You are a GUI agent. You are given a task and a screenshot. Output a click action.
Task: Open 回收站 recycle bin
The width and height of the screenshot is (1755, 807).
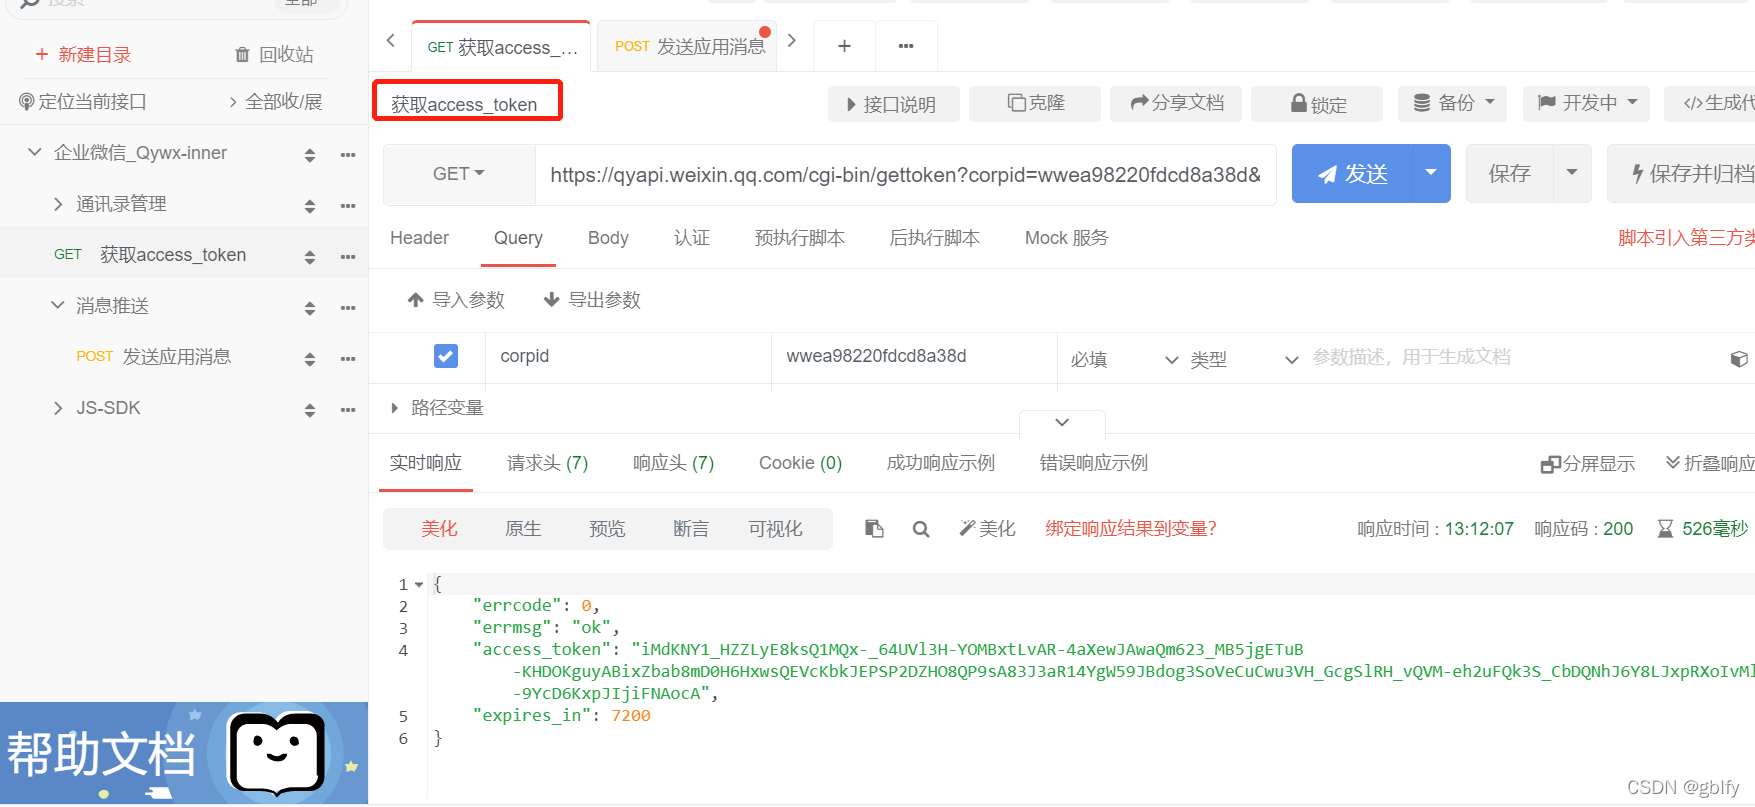[x=274, y=55]
